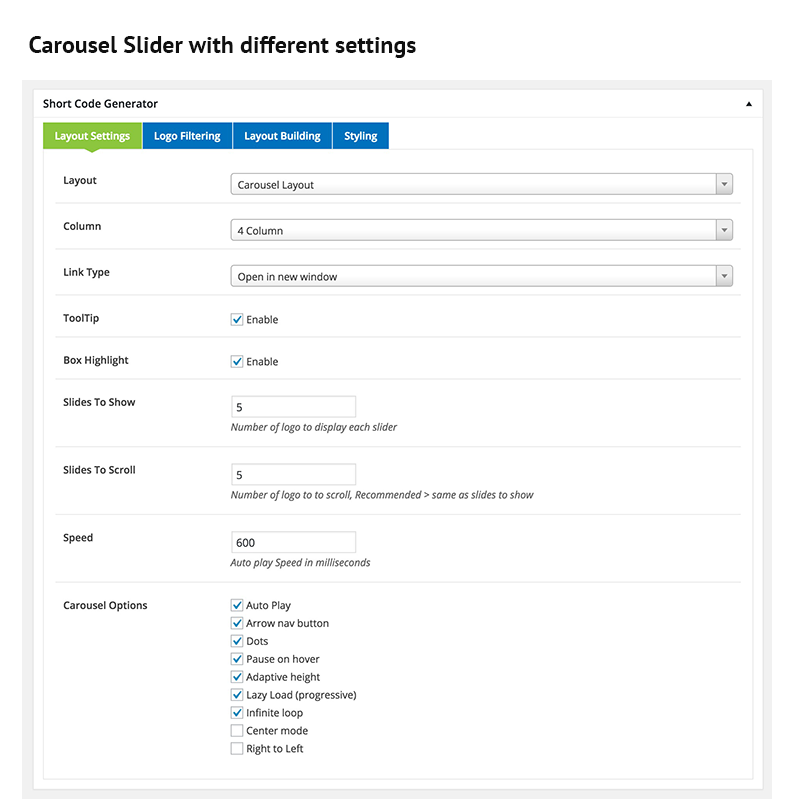Switch to the Logo Filtering tab
Screen dimensions: 800x811
coord(187,136)
